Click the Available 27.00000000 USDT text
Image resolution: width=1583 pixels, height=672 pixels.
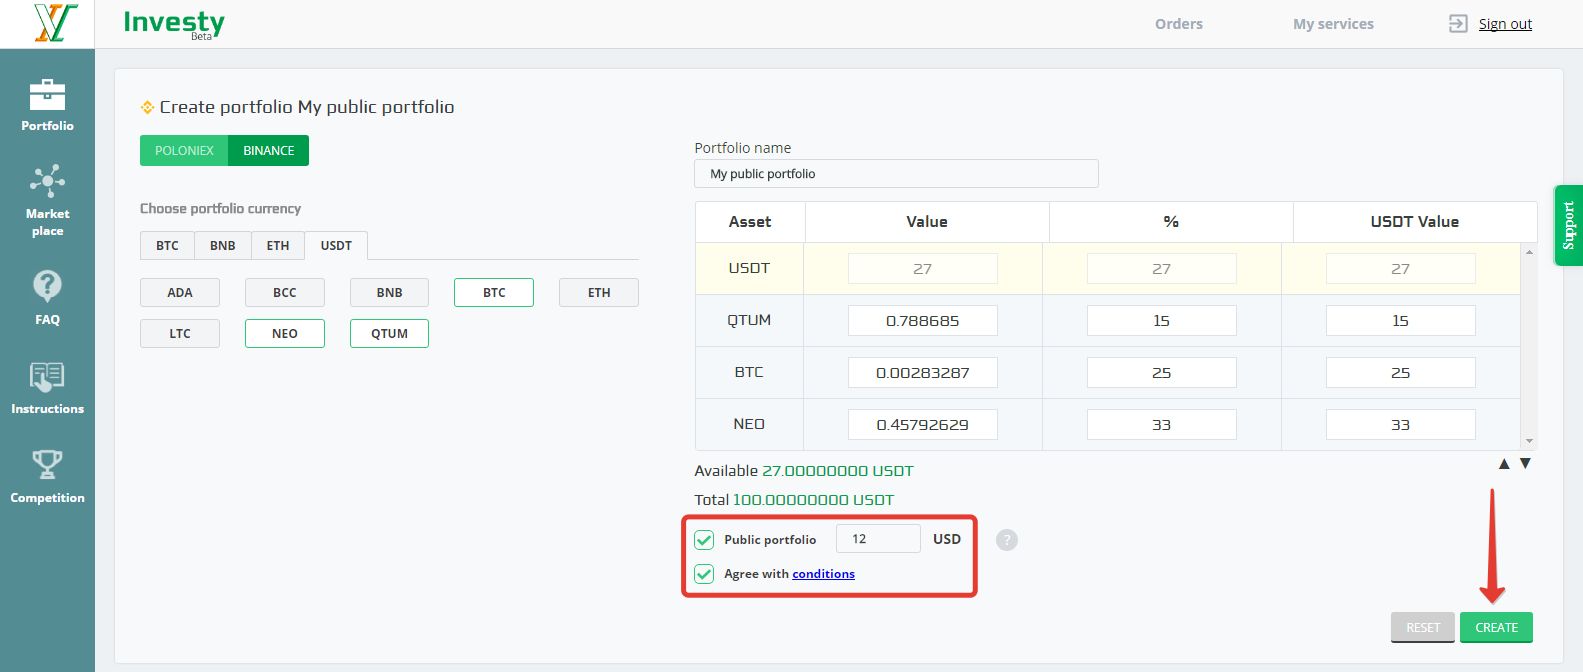(804, 471)
